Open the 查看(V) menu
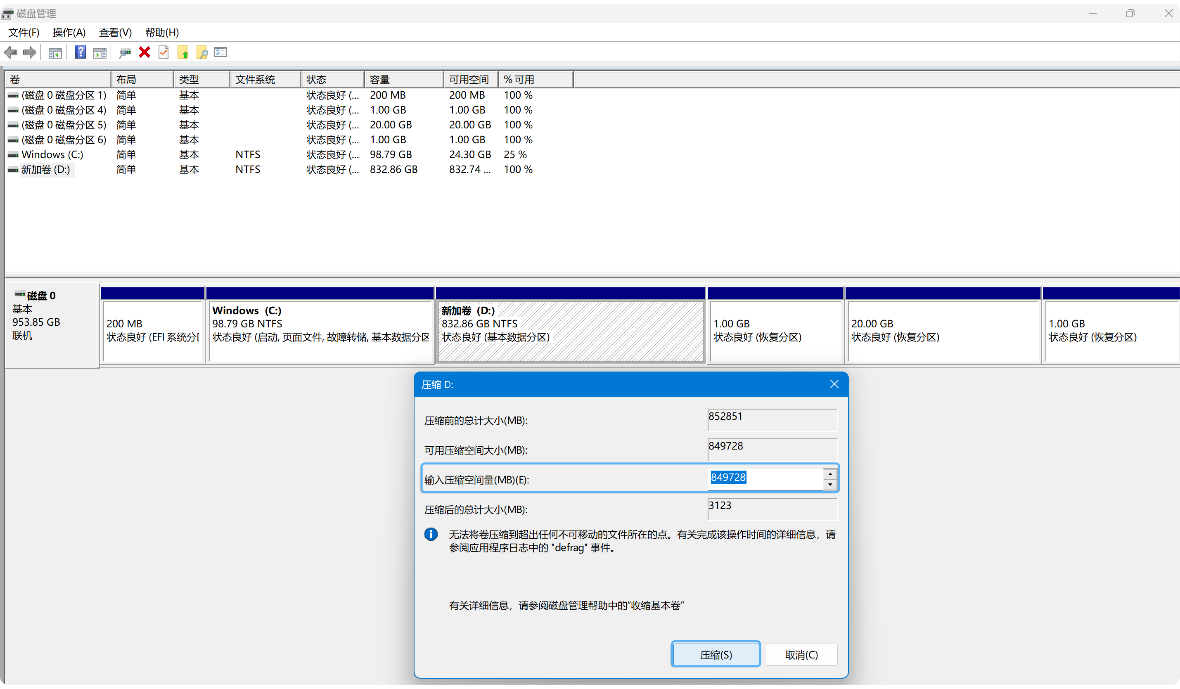Viewport: 1180px width, 689px height. coord(115,33)
